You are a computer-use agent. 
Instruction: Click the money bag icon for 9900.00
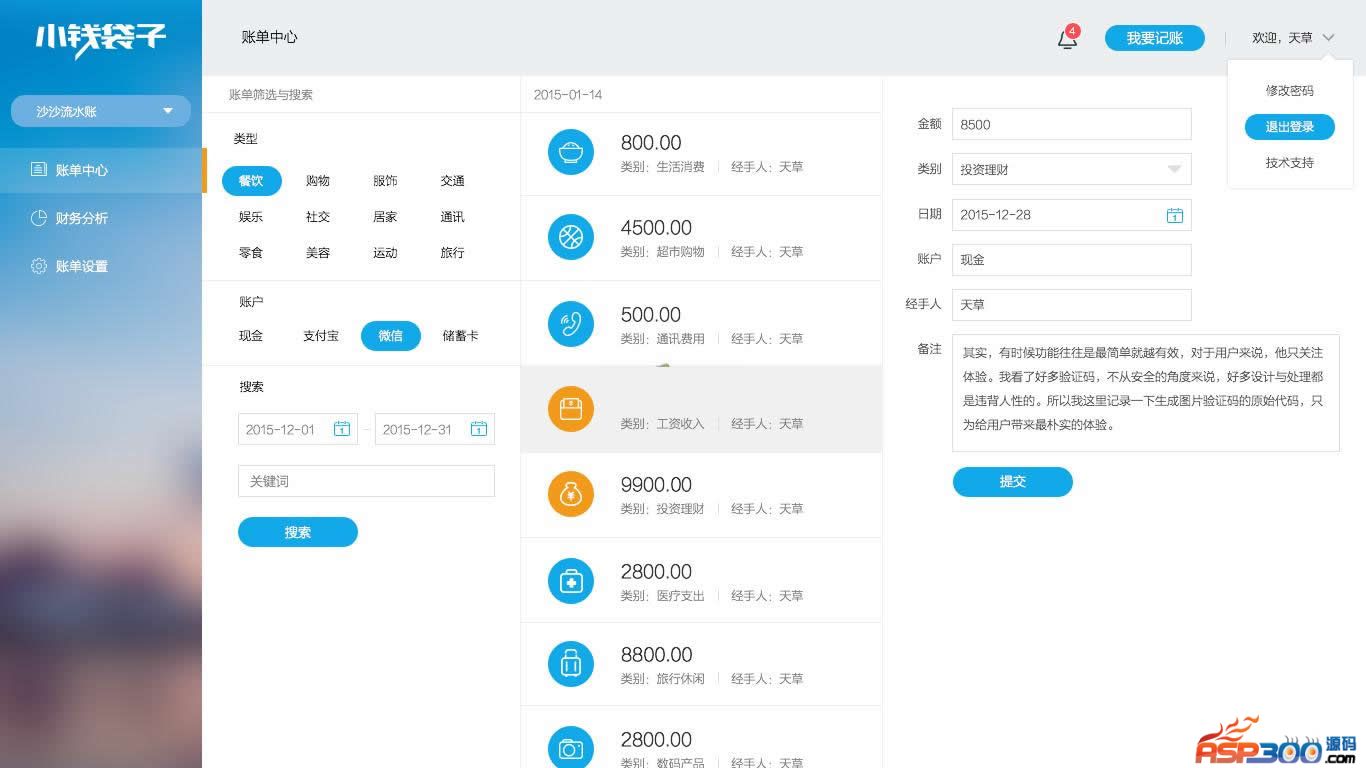[571, 494]
